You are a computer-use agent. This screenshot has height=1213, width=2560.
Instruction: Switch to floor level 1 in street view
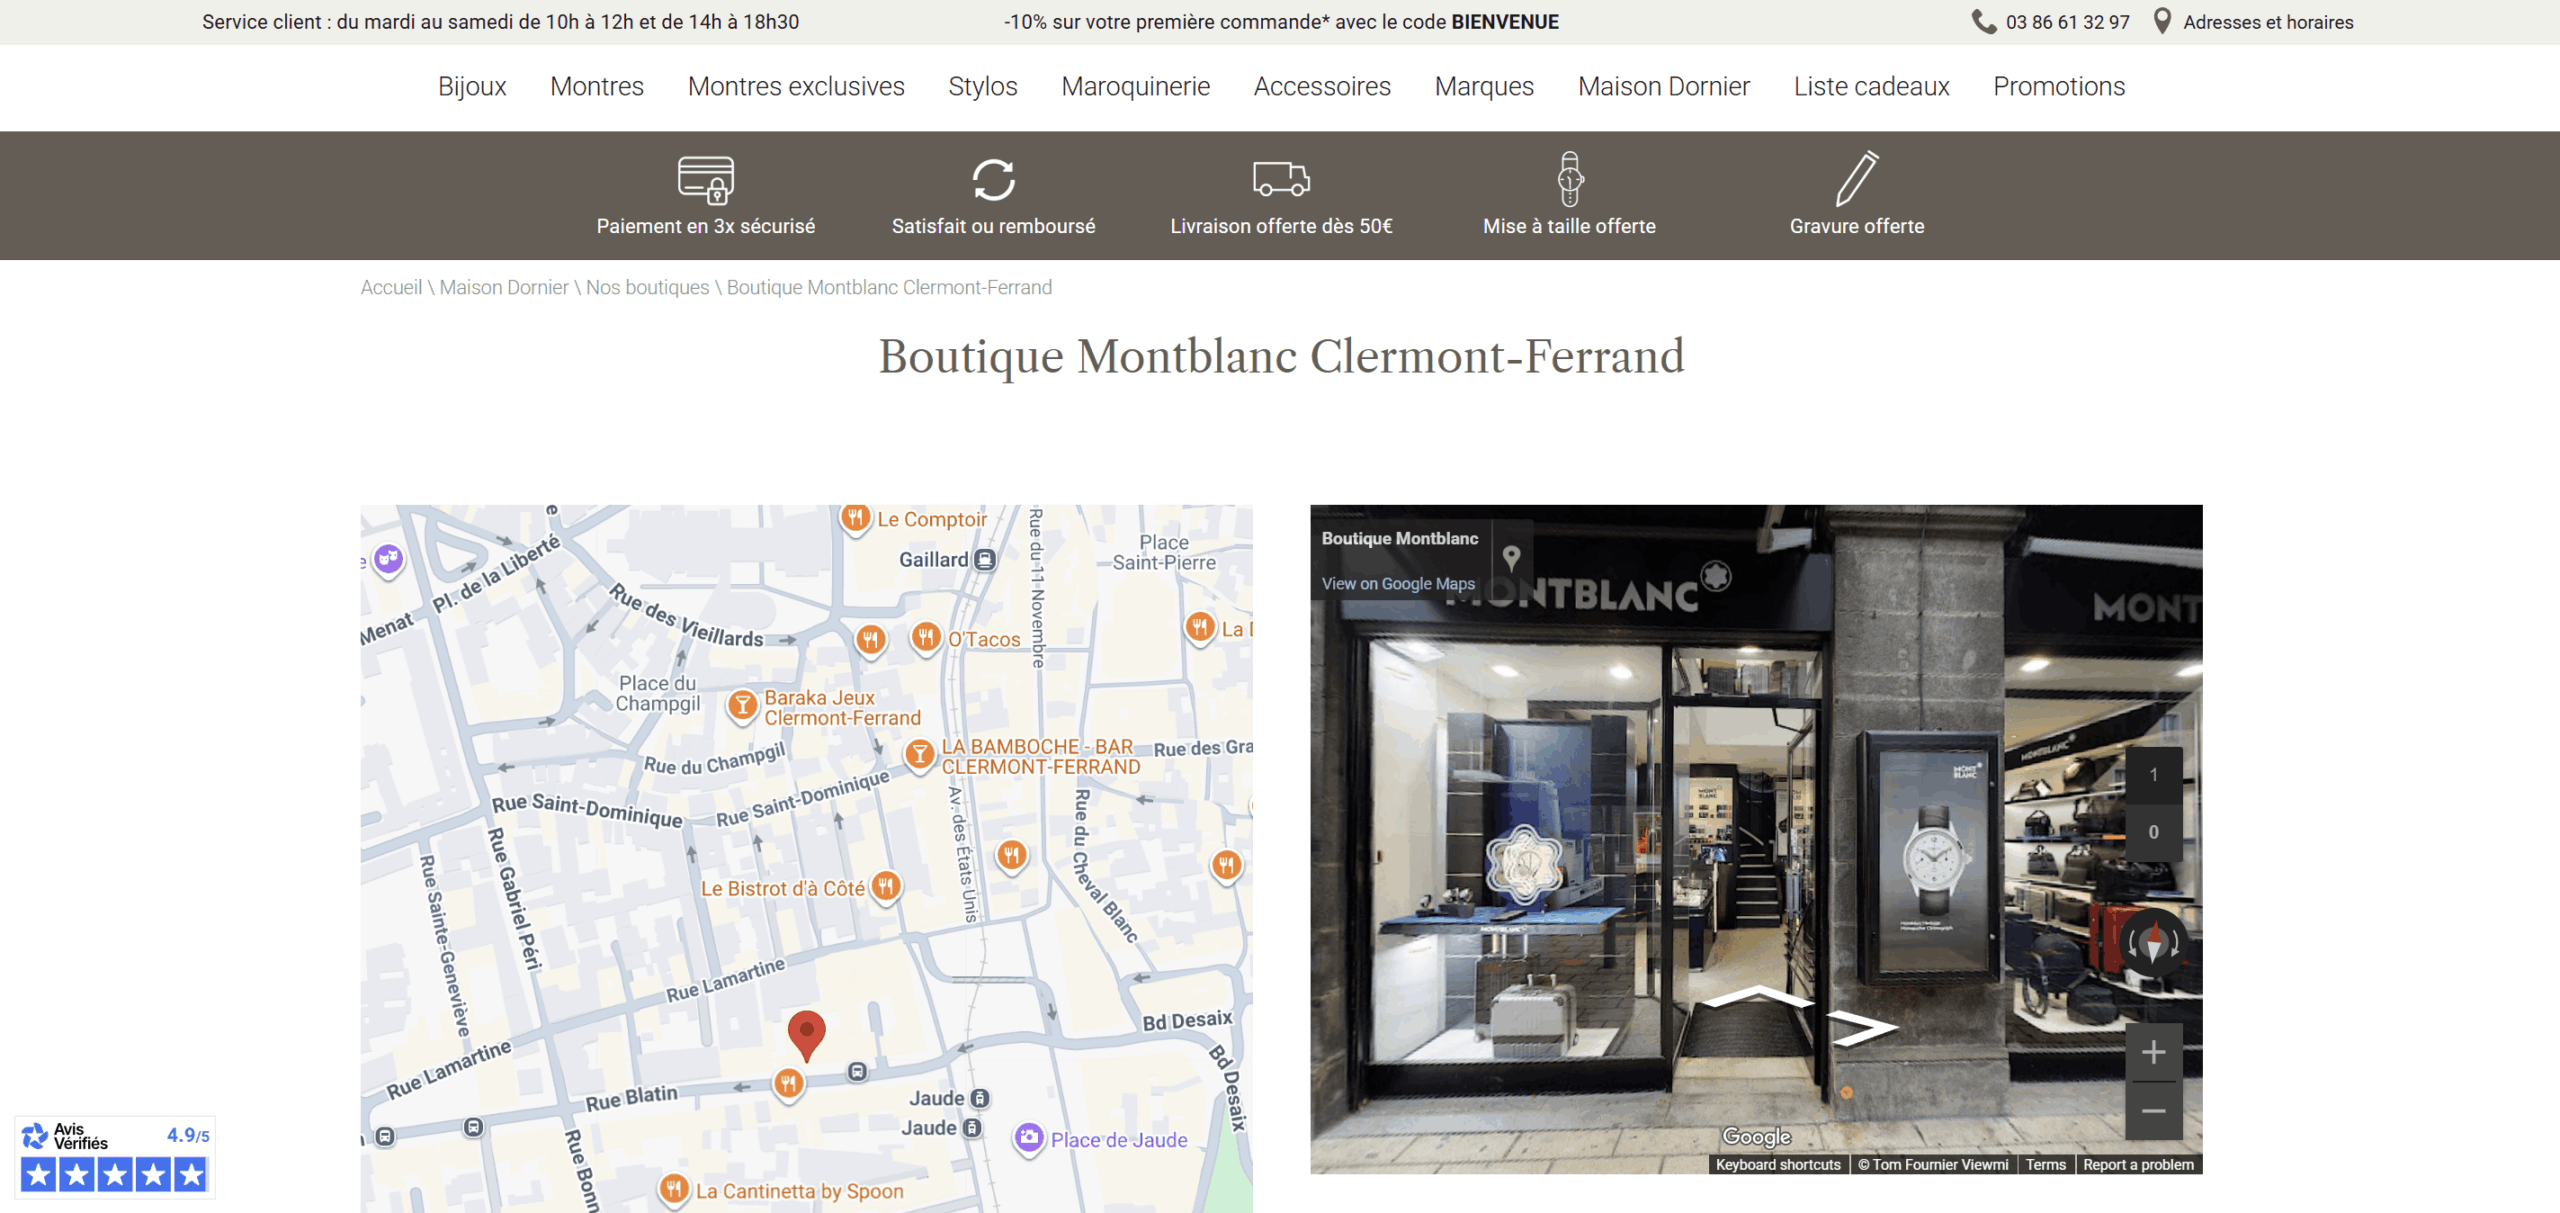point(2154,775)
